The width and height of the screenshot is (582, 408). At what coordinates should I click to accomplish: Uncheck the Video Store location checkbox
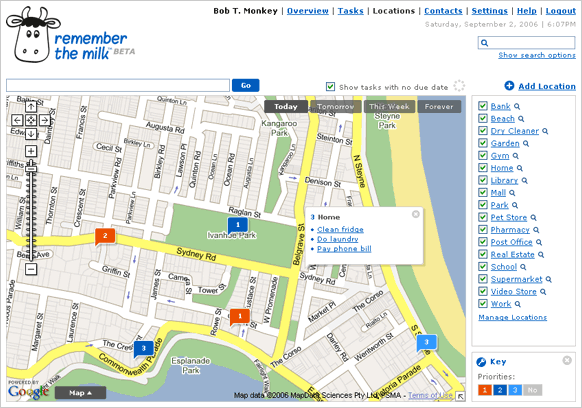483,291
